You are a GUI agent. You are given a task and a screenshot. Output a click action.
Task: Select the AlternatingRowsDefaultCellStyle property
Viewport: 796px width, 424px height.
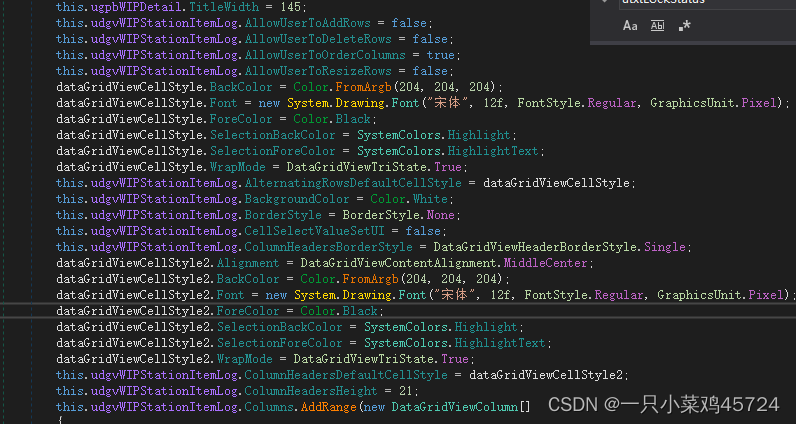coord(353,183)
